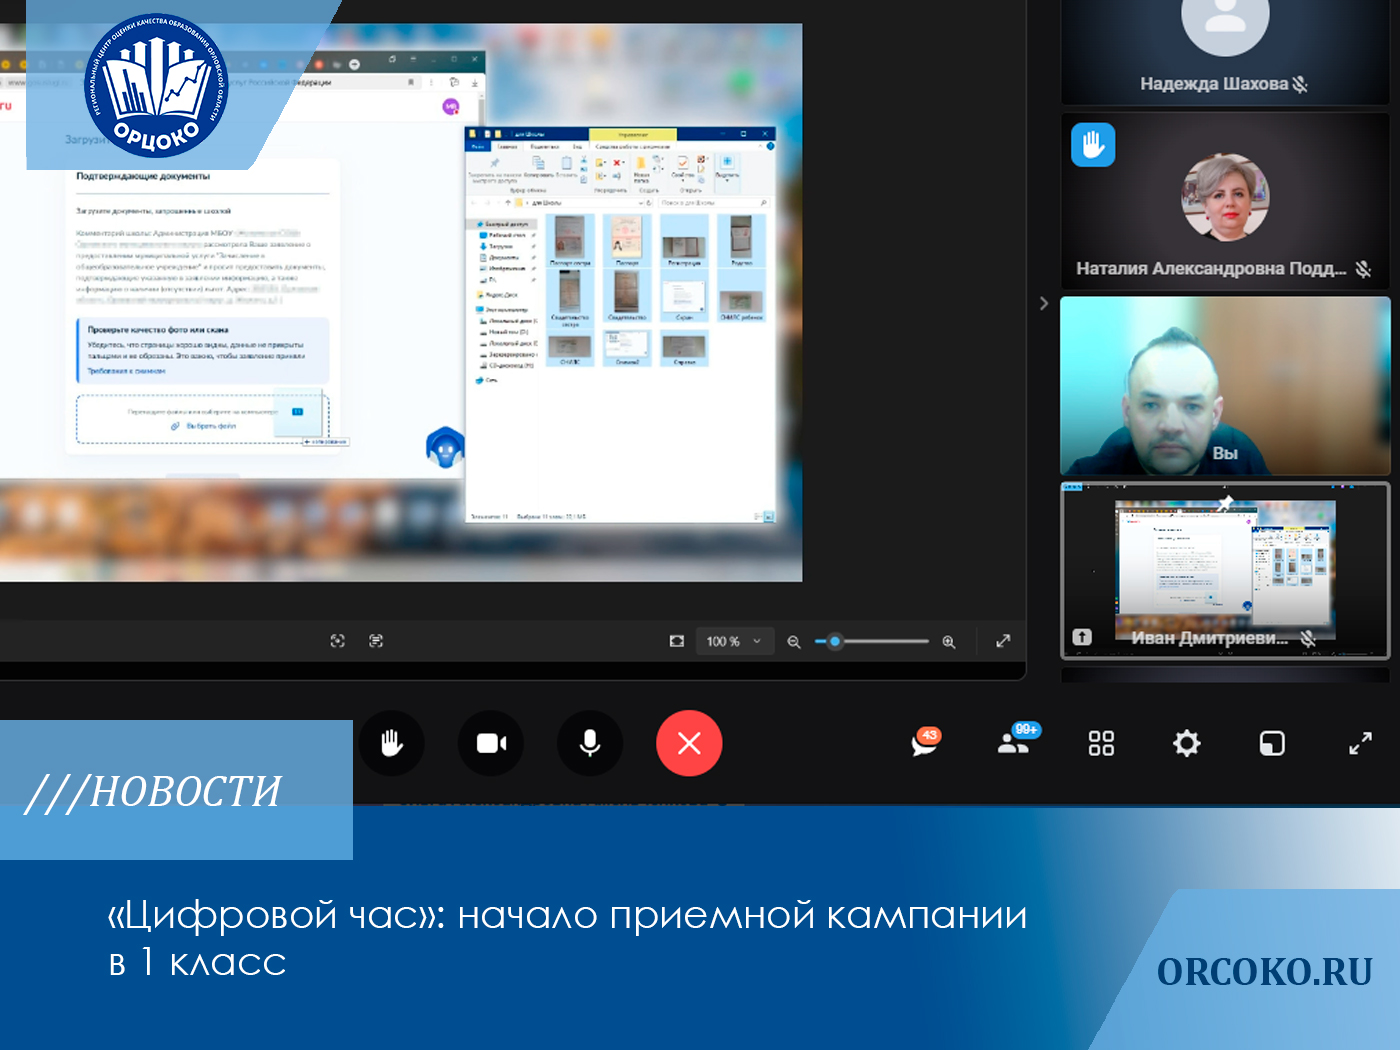Image resolution: width=1400 pixels, height=1050 pixels.
Task: Adjust the shared screen zoom slider
Action: (x=835, y=642)
